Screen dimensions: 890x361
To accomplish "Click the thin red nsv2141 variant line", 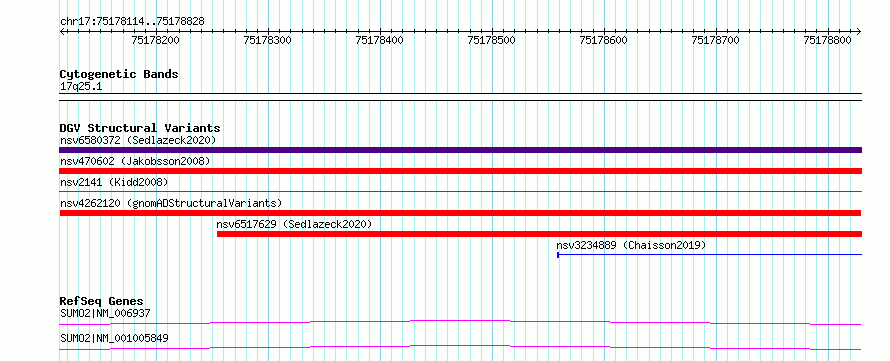I will [x=460, y=192].
